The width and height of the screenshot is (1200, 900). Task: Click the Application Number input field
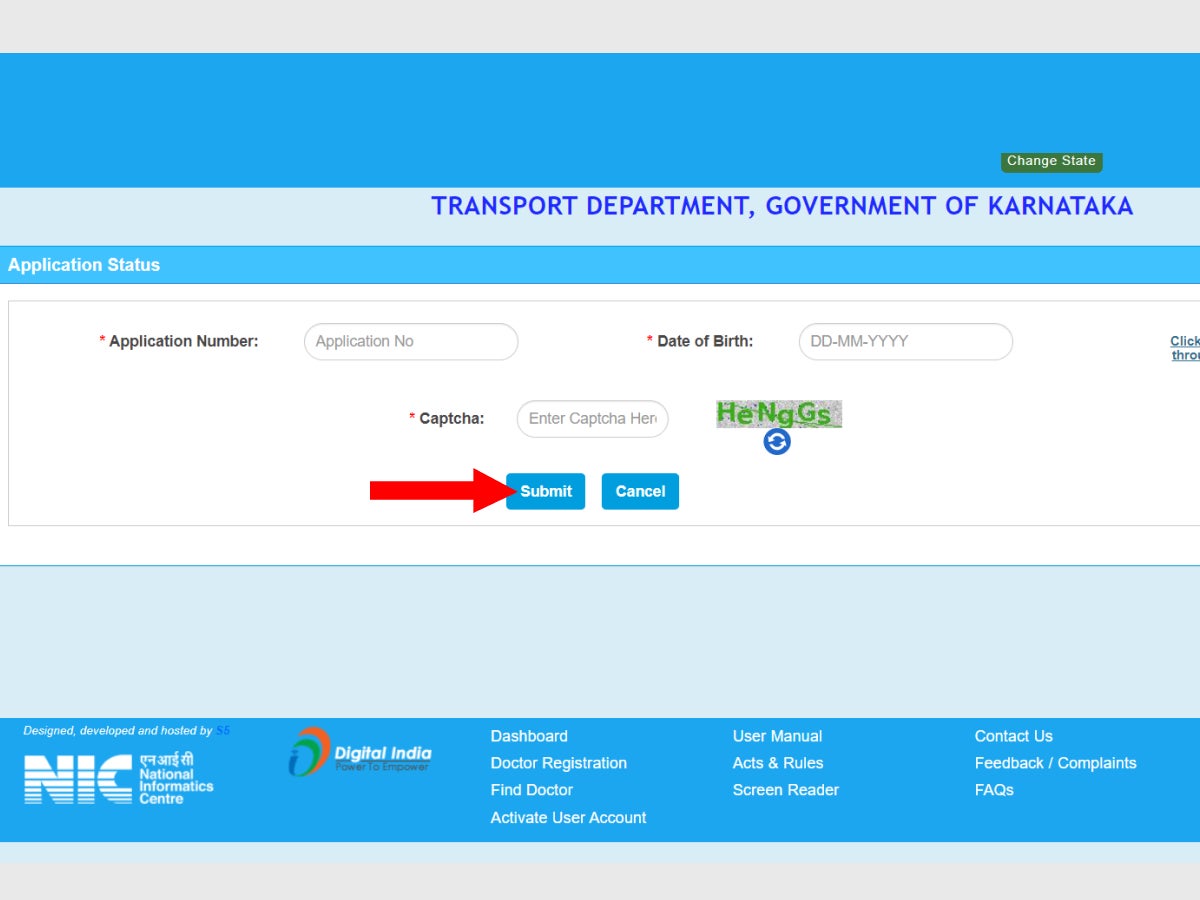(x=410, y=341)
